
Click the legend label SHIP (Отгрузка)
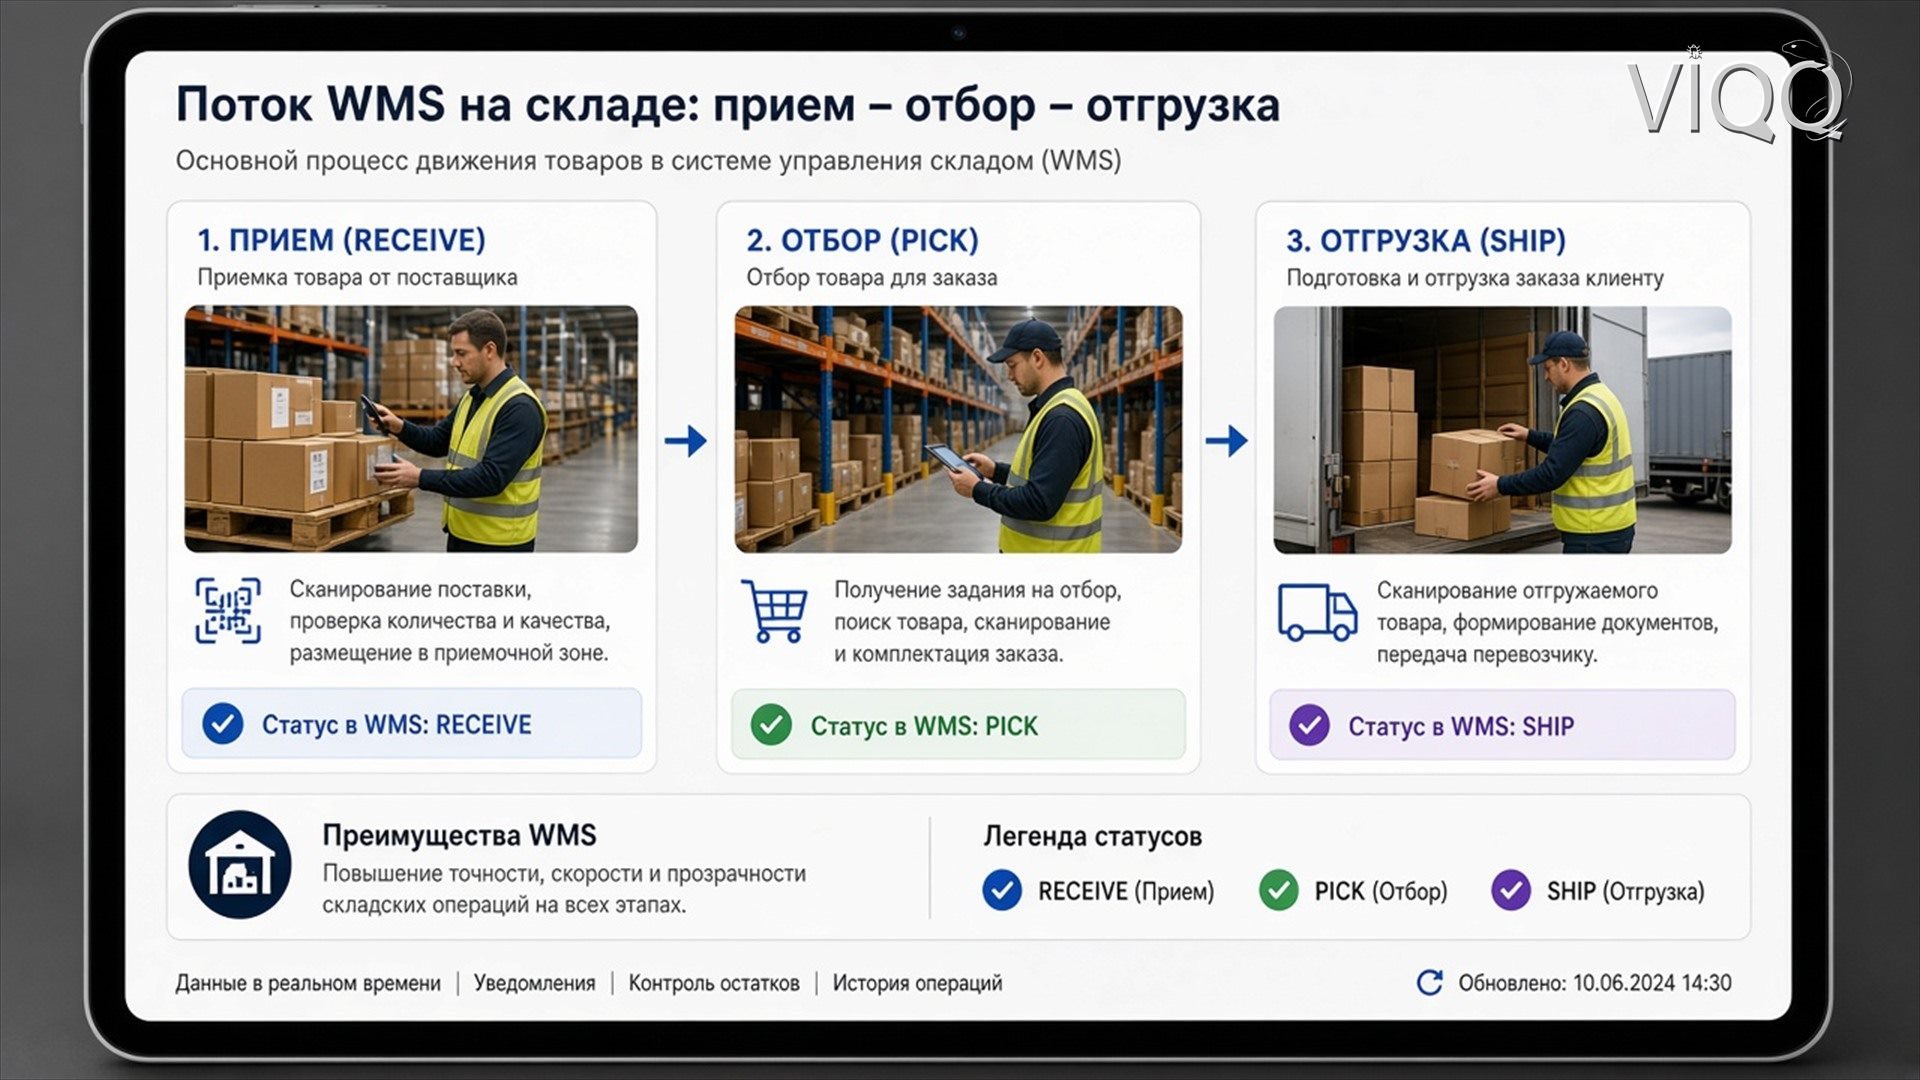(1625, 891)
